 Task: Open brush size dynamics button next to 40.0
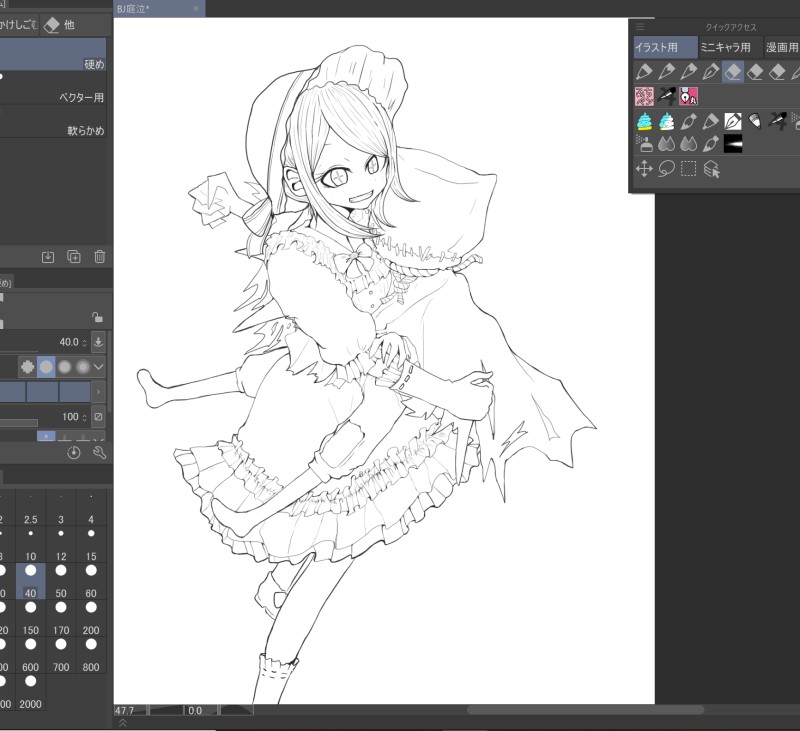pyautogui.click(x=98, y=342)
